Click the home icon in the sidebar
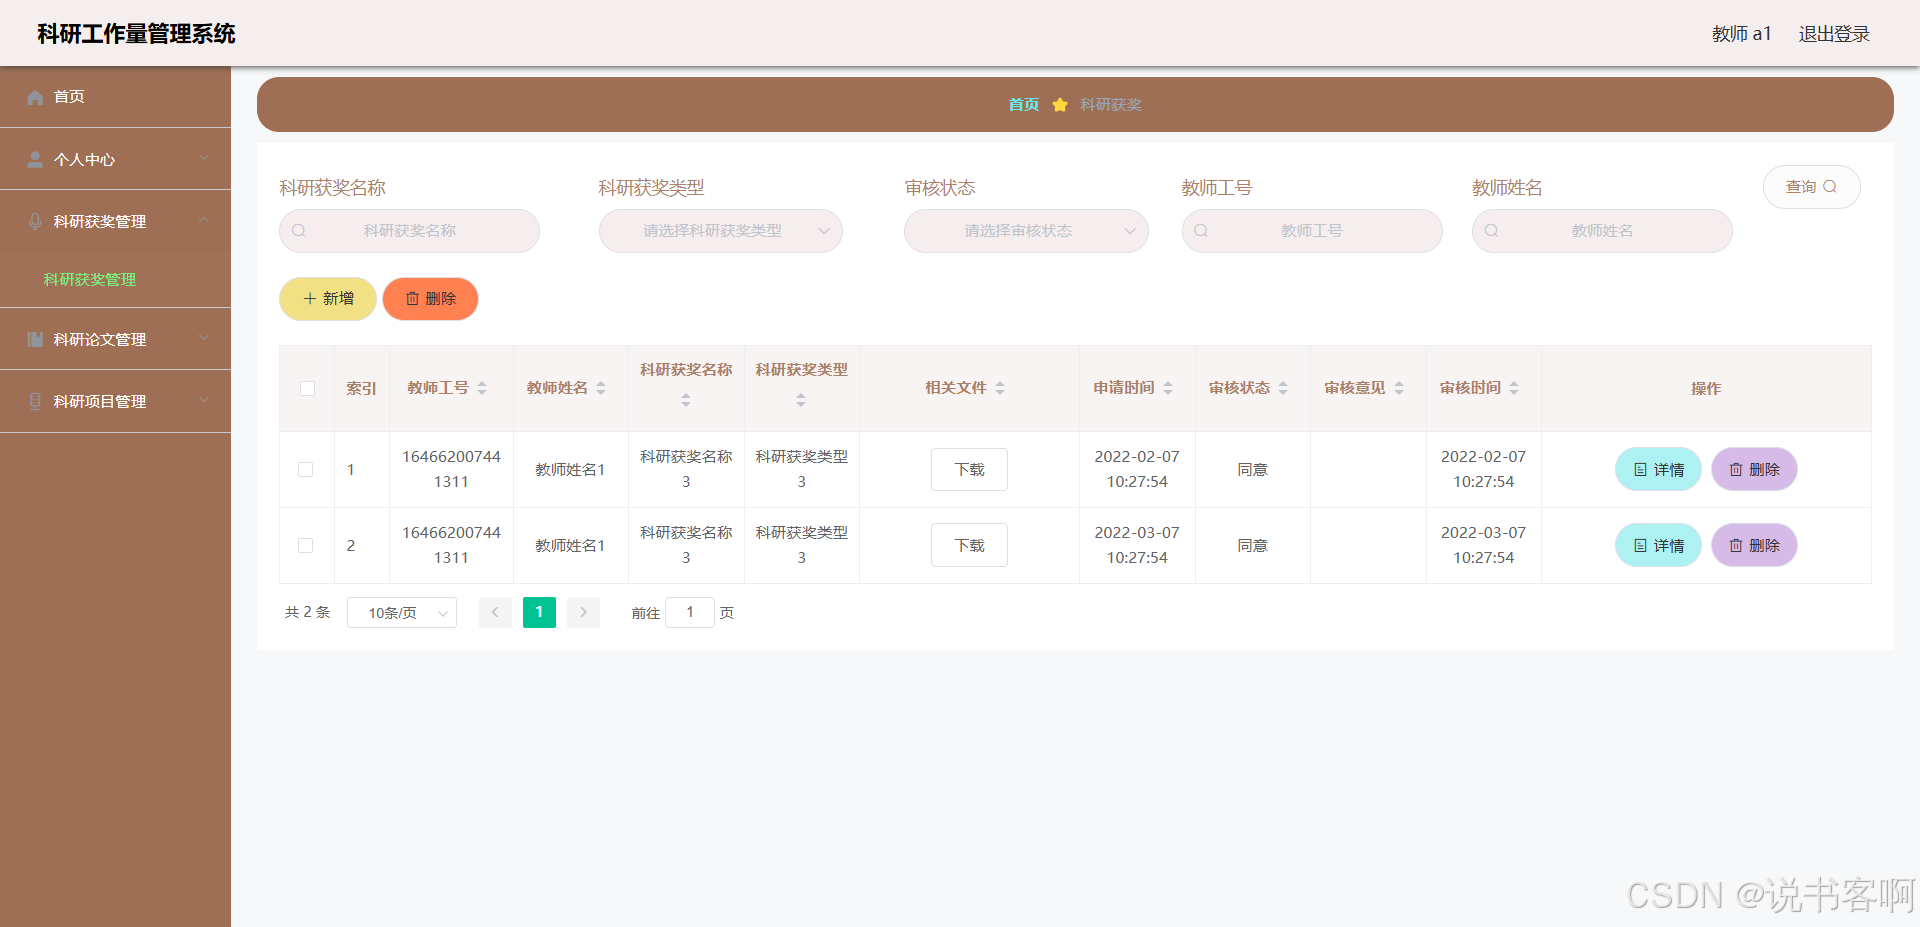Image resolution: width=1920 pixels, height=927 pixels. point(35,97)
